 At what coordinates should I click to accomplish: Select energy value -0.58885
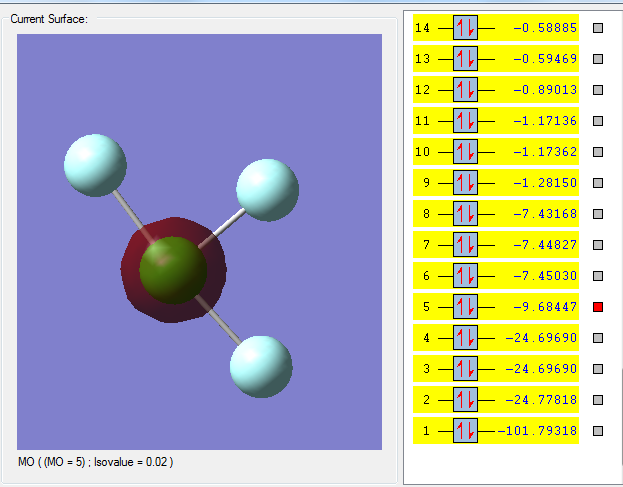point(545,28)
